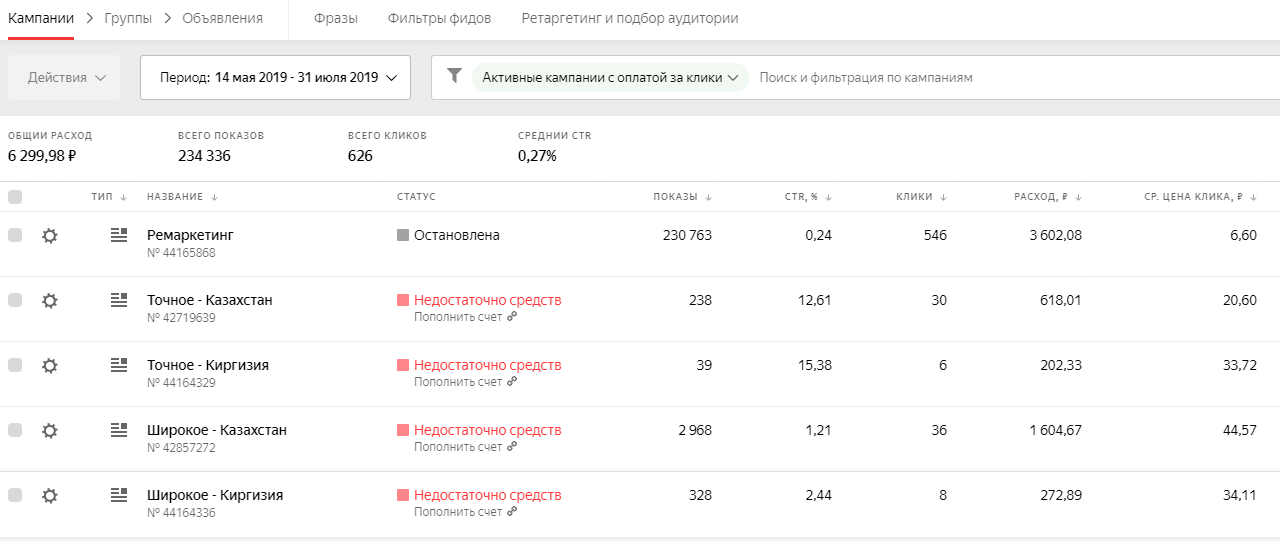The width and height of the screenshot is (1280, 544).
Task: Open settings gear for Точное - Киргизия
Action: click(50, 365)
